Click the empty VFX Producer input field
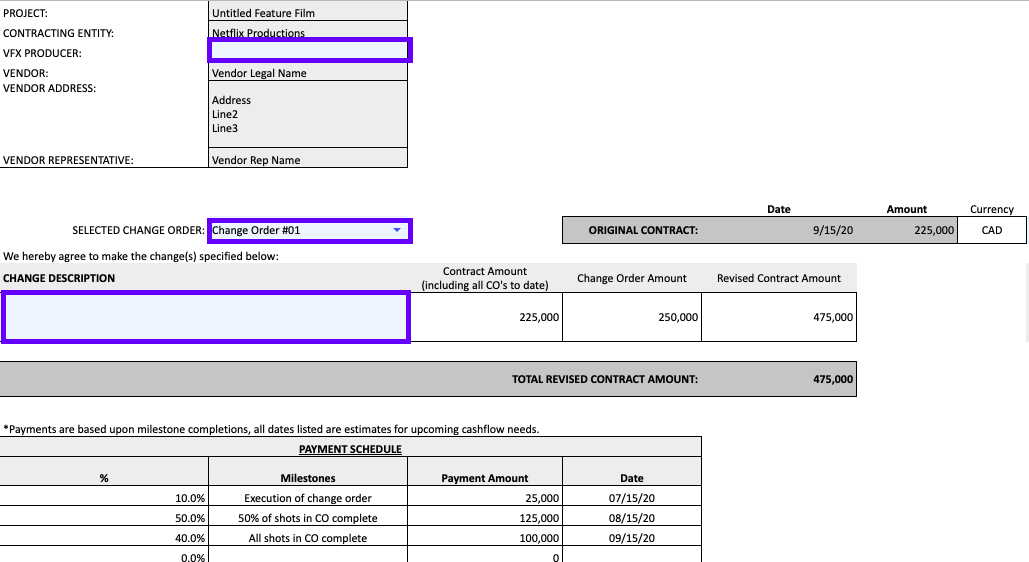The image size is (1029, 562). point(310,51)
